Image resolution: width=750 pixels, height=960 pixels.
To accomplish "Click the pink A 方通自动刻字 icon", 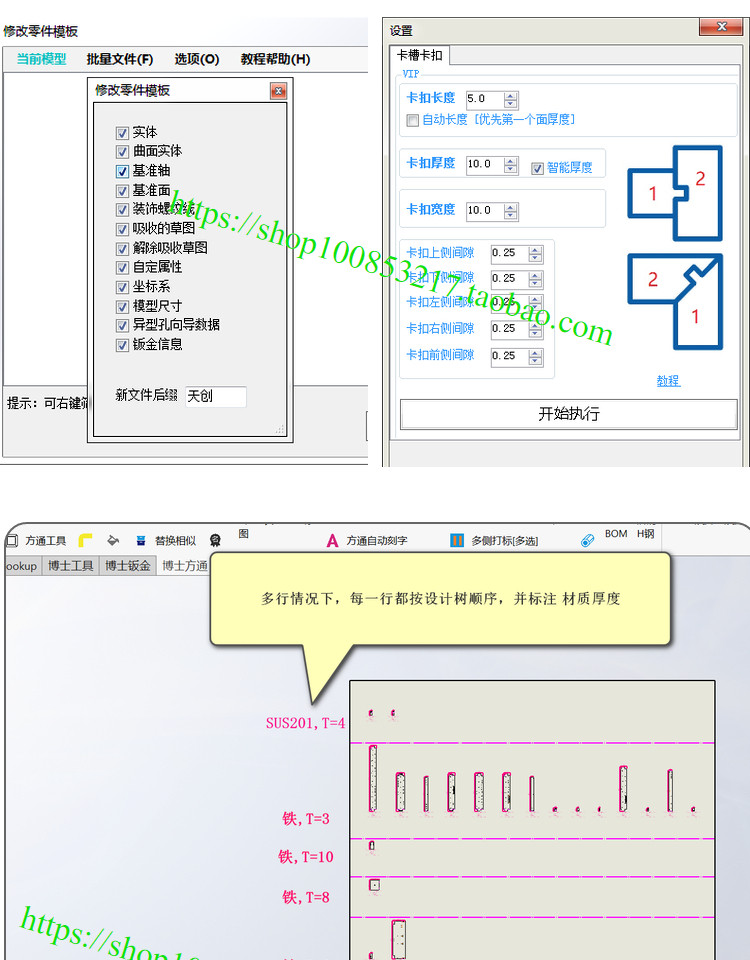I will click(332, 541).
